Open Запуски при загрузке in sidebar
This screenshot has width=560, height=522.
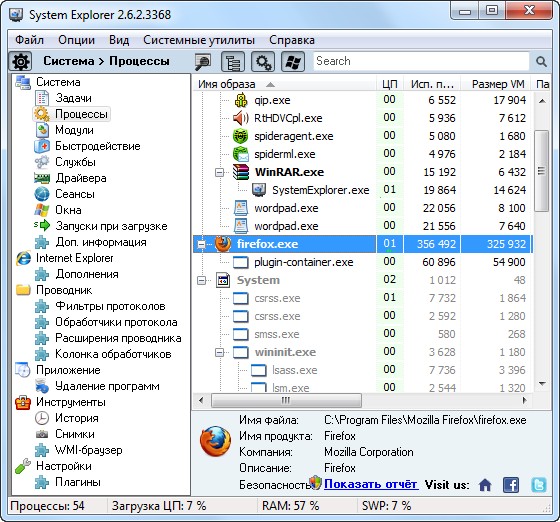[111, 226]
